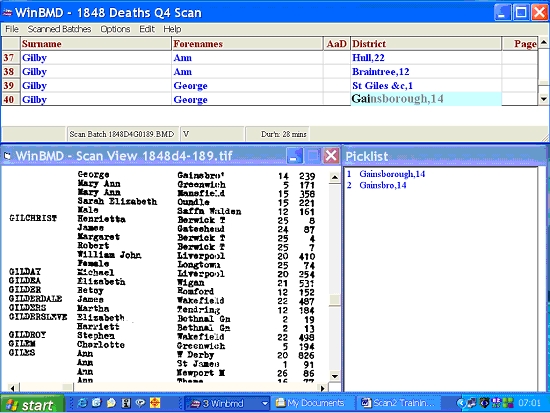
Task: Click the Scan View title bar icon
Action: pyautogui.click(x=7, y=156)
